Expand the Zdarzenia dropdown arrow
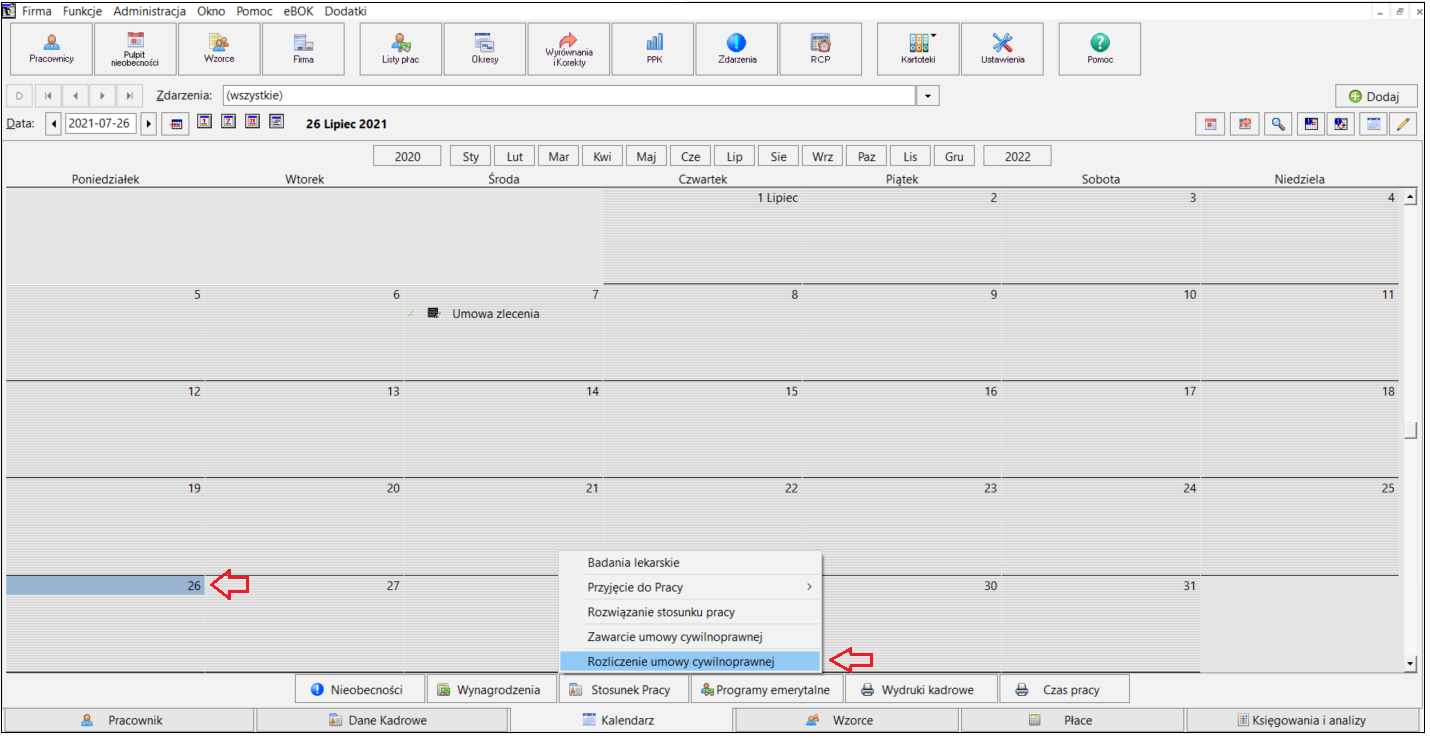Viewport: 1430px width, 742px height. tap(929, 96)
